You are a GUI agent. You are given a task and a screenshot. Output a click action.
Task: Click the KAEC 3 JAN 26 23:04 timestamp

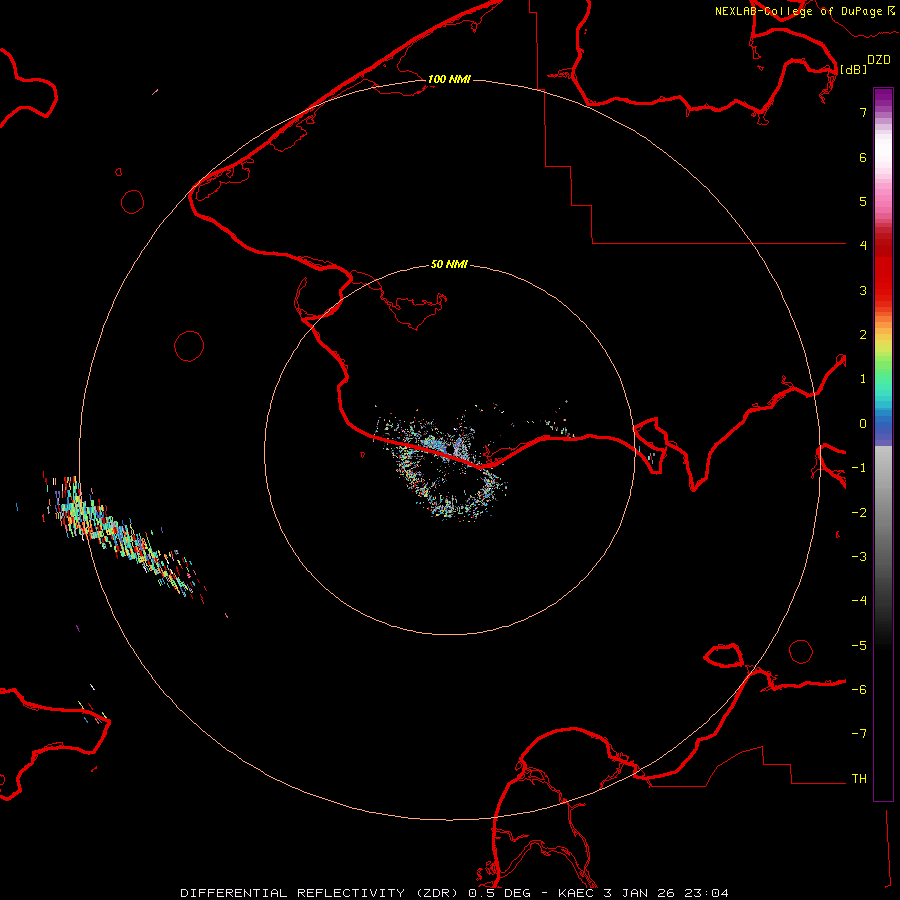(643, 893)
